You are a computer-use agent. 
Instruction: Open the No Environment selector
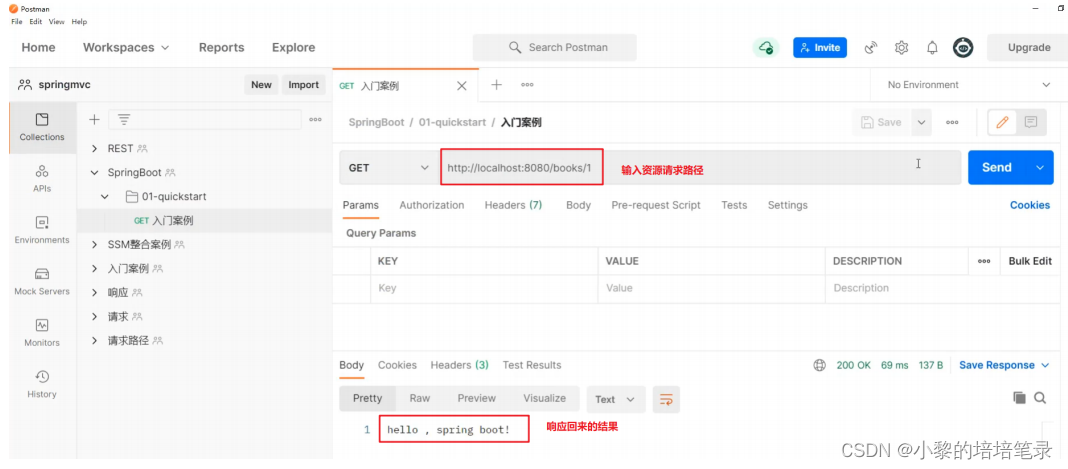pyautogui.click(x=968, y=85)
